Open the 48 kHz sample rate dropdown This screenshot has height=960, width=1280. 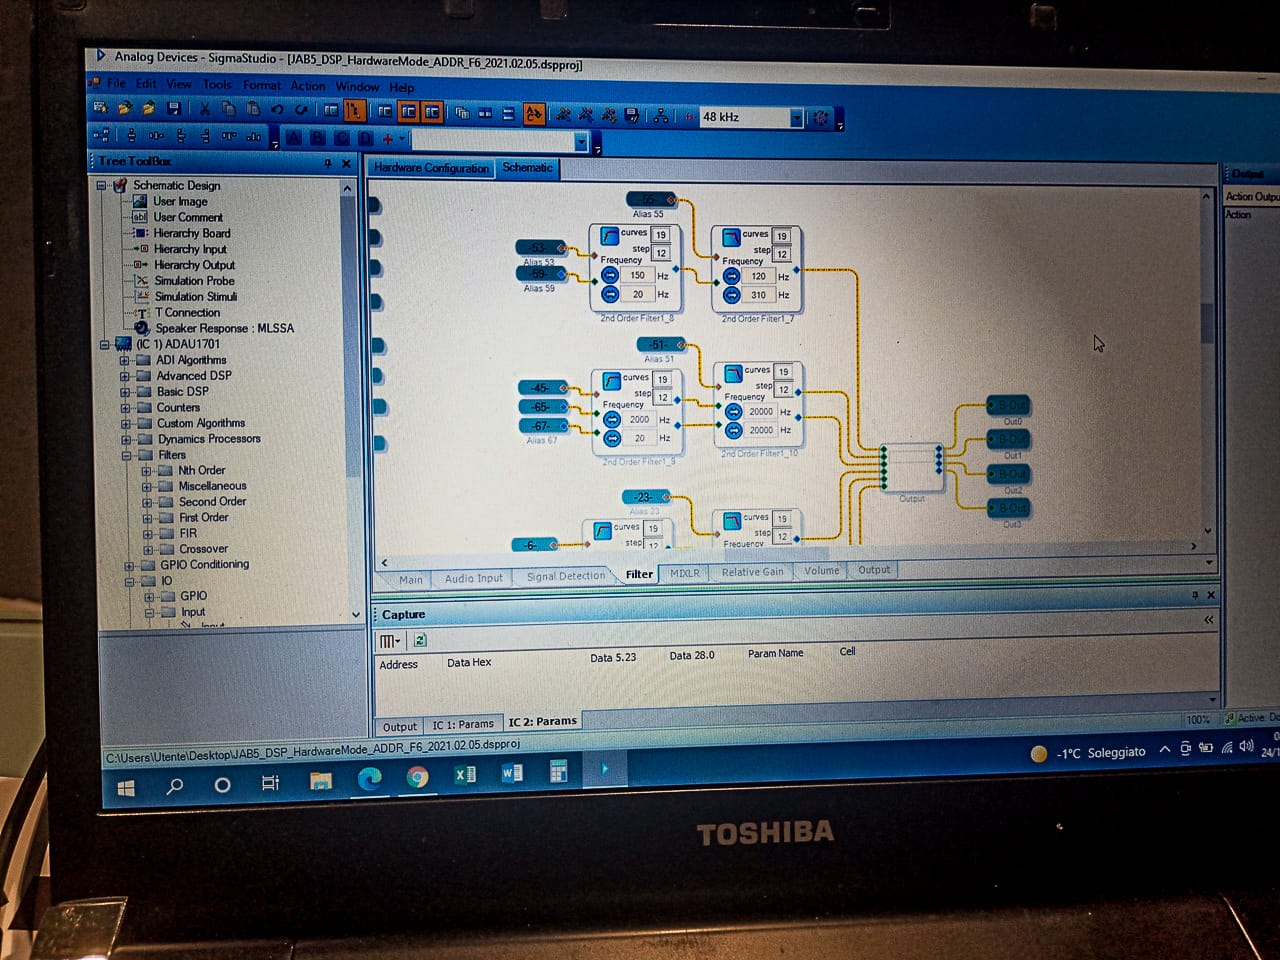point(796,118)
